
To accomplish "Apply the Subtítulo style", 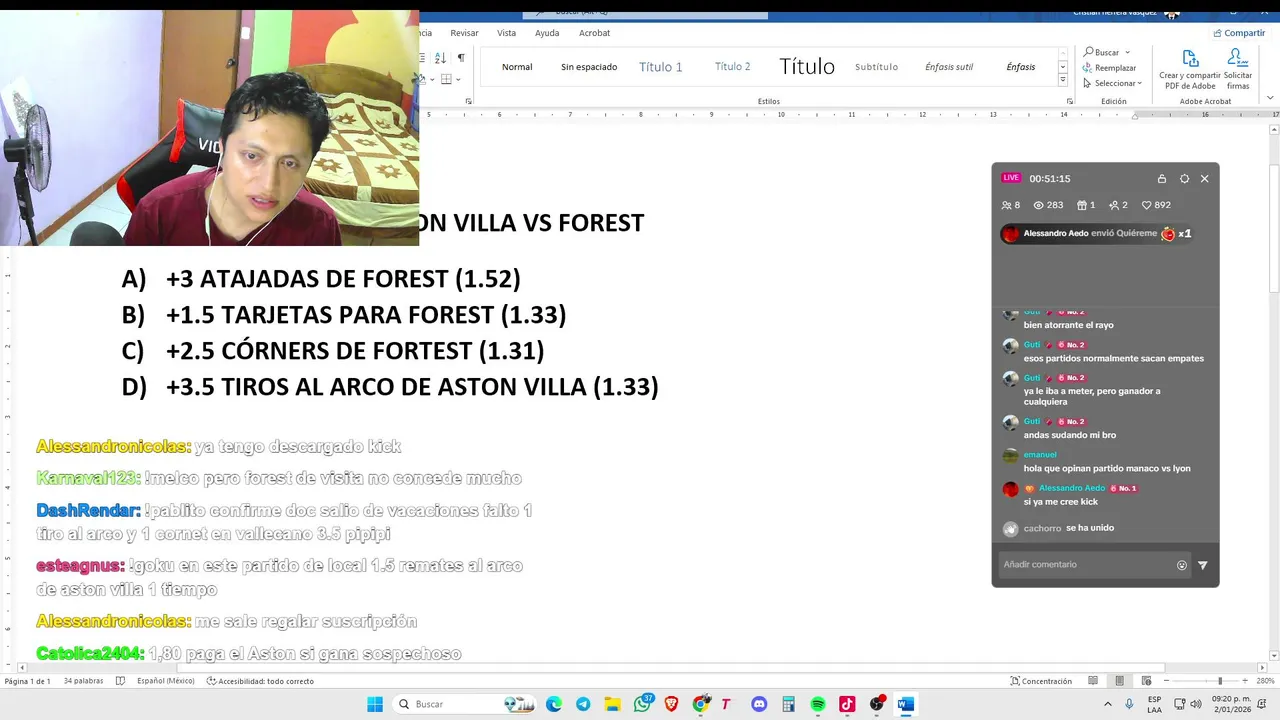I will pos(876,67).
